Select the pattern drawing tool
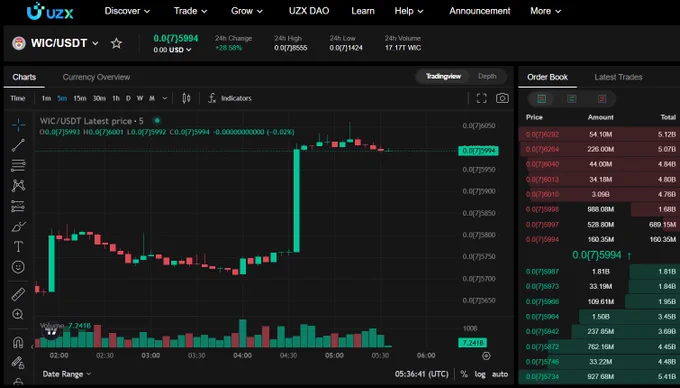Screen dimensions: 680x388 coord(18,186)
